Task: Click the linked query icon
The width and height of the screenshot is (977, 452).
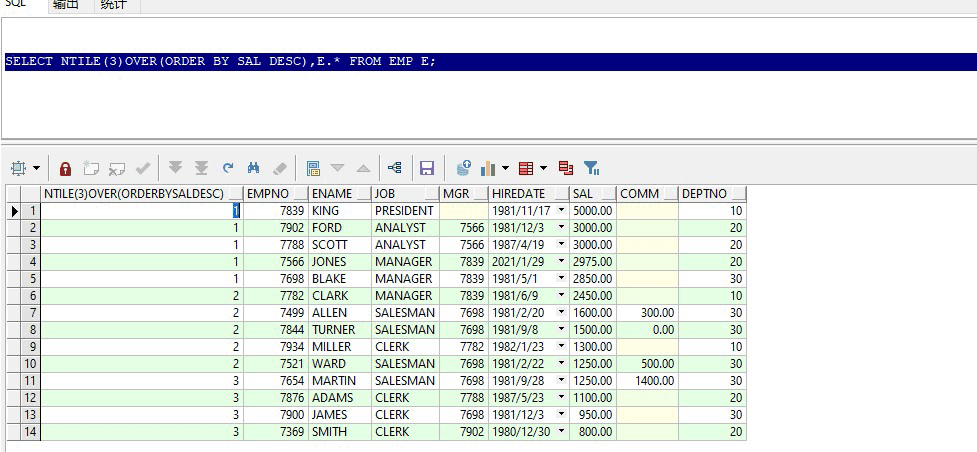Action: [394, 169]
